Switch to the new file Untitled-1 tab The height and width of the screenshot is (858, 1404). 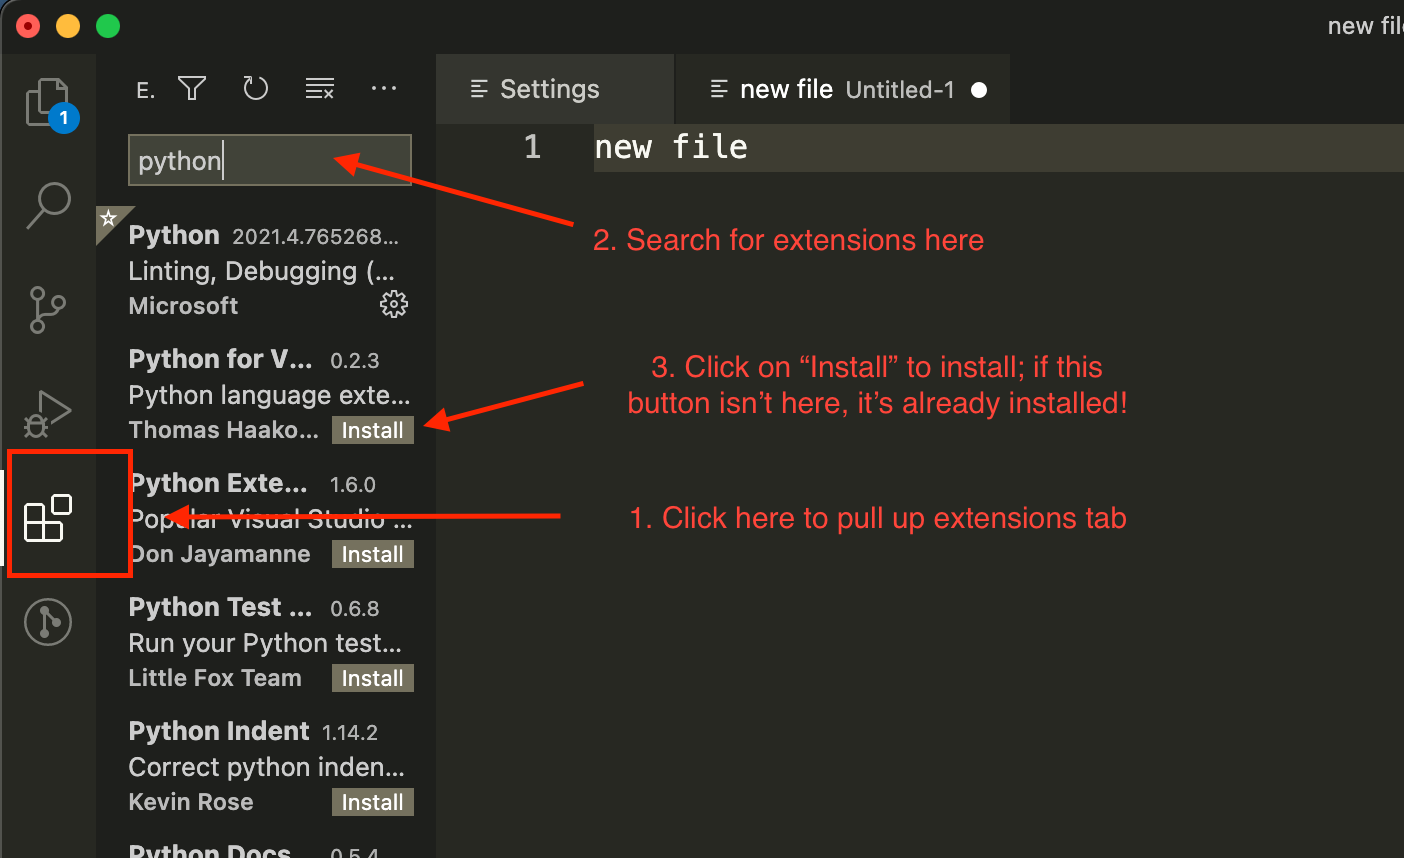[842, 89]
